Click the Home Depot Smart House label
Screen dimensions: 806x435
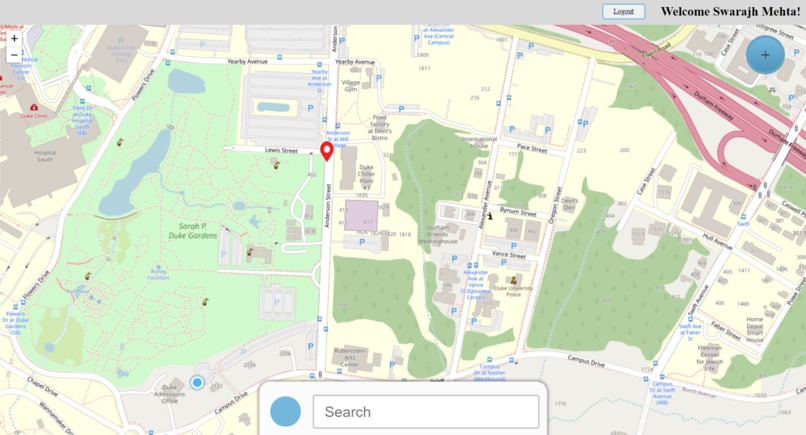point(755,330)
